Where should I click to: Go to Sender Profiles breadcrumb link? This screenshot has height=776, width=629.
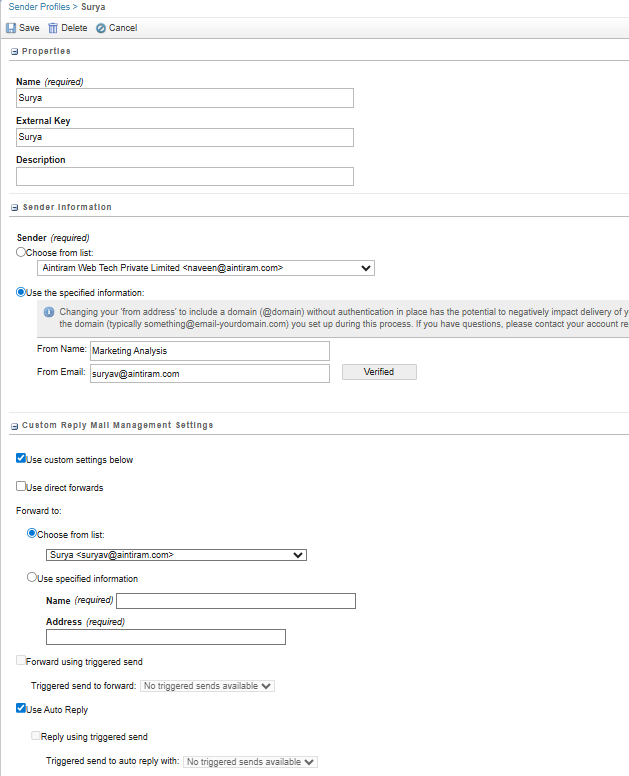36,7
